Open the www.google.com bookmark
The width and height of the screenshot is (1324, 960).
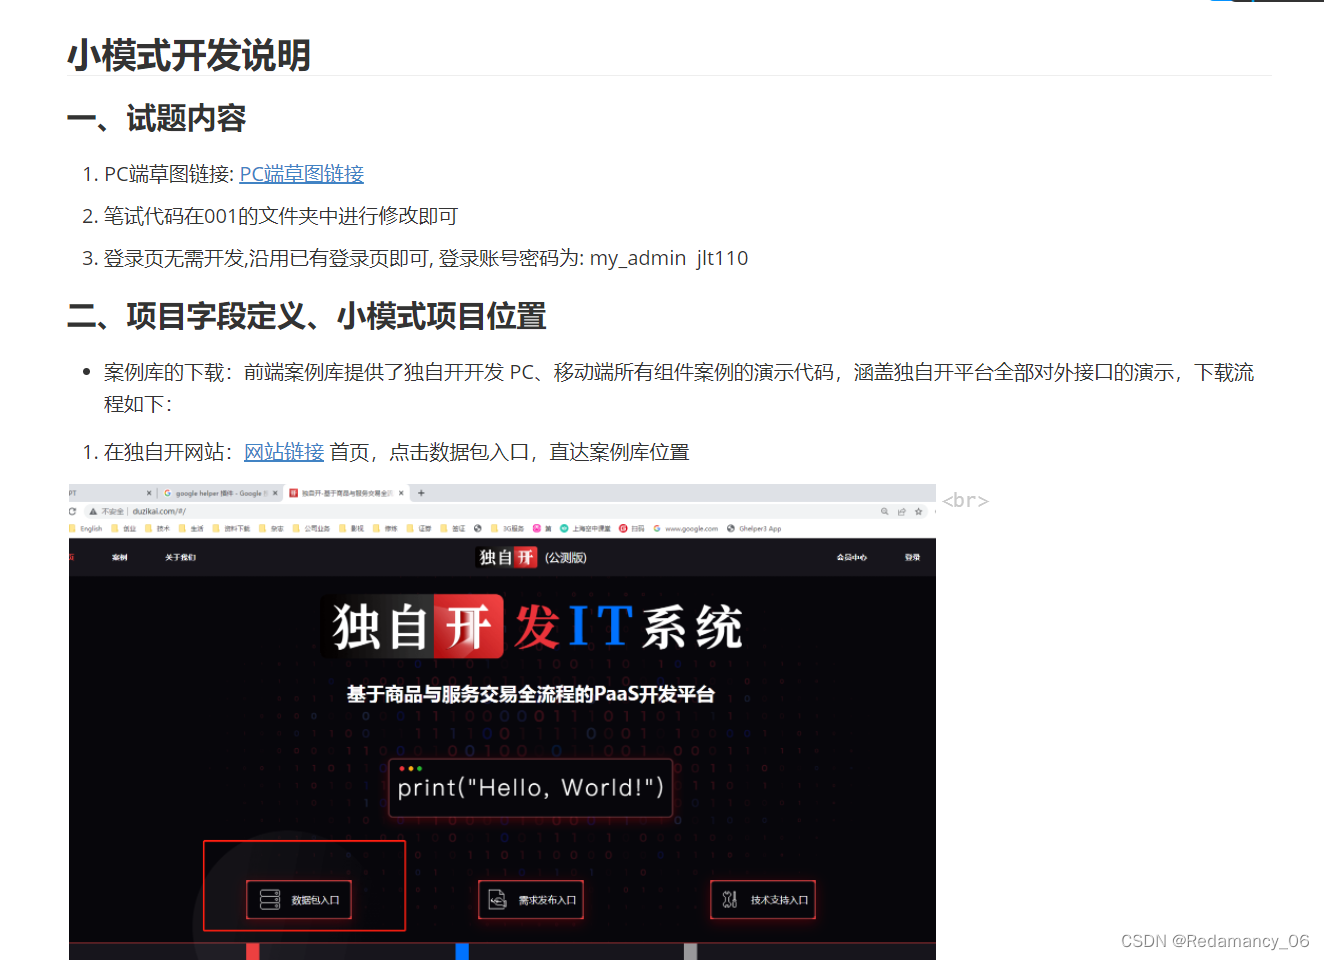[686, 528]
